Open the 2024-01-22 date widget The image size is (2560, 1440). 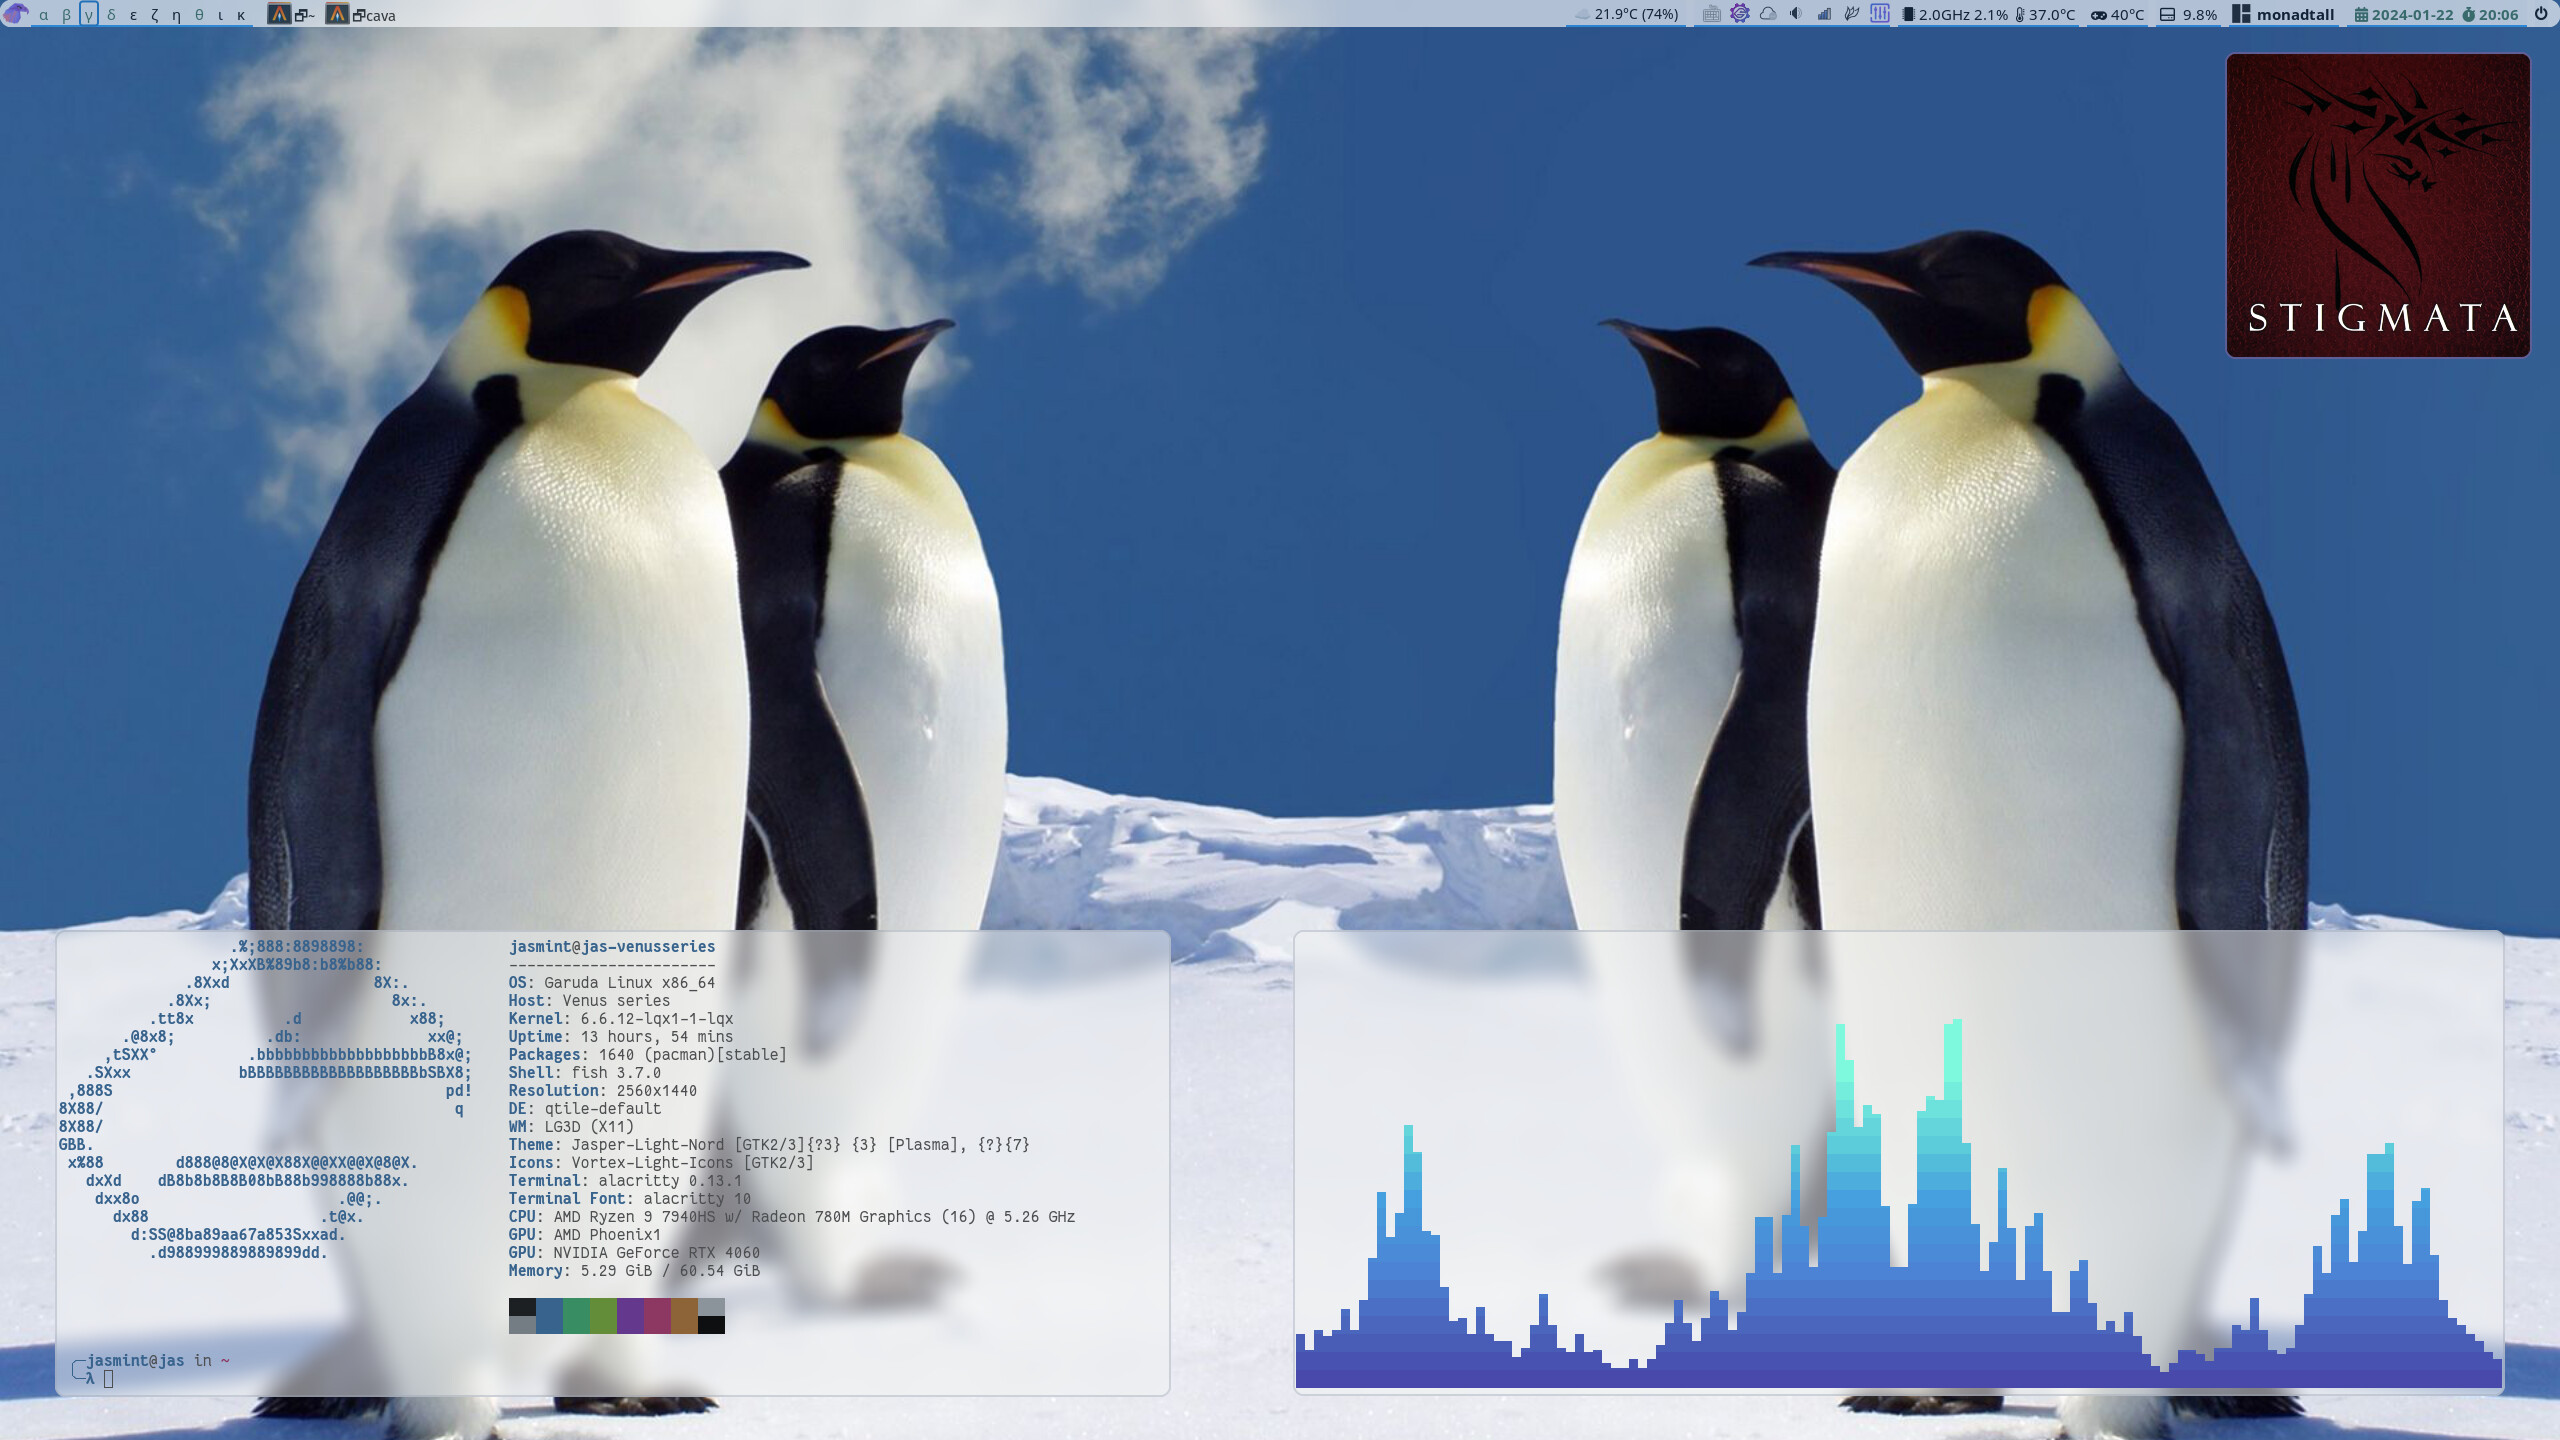[x=2412, y=15]
